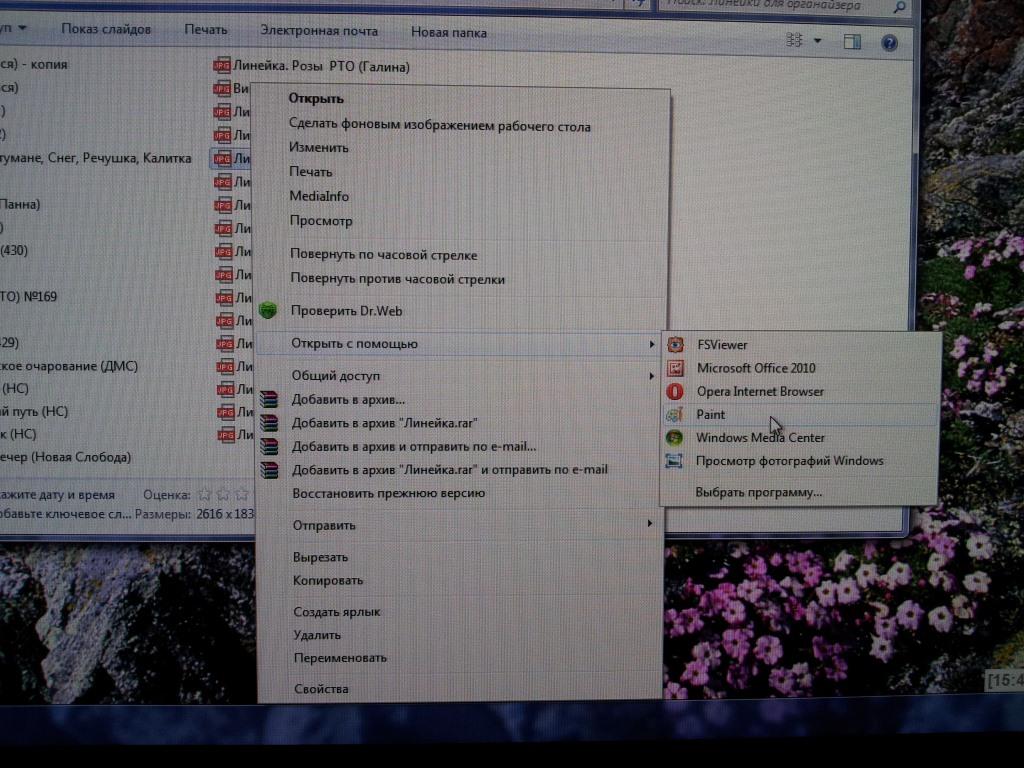This screenshot has width=1024, height=768.
Task: Open the help question mark icon
Action: [x=888, y=42]
